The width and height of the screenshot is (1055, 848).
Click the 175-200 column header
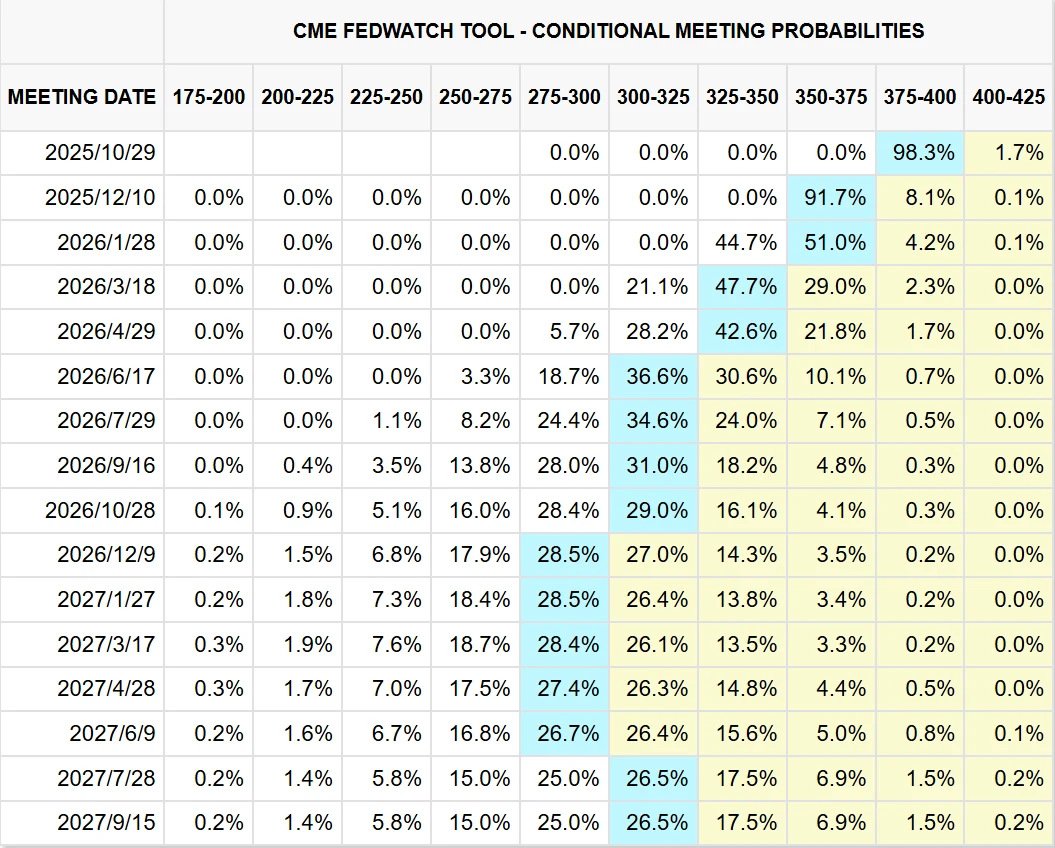[208, 97]
